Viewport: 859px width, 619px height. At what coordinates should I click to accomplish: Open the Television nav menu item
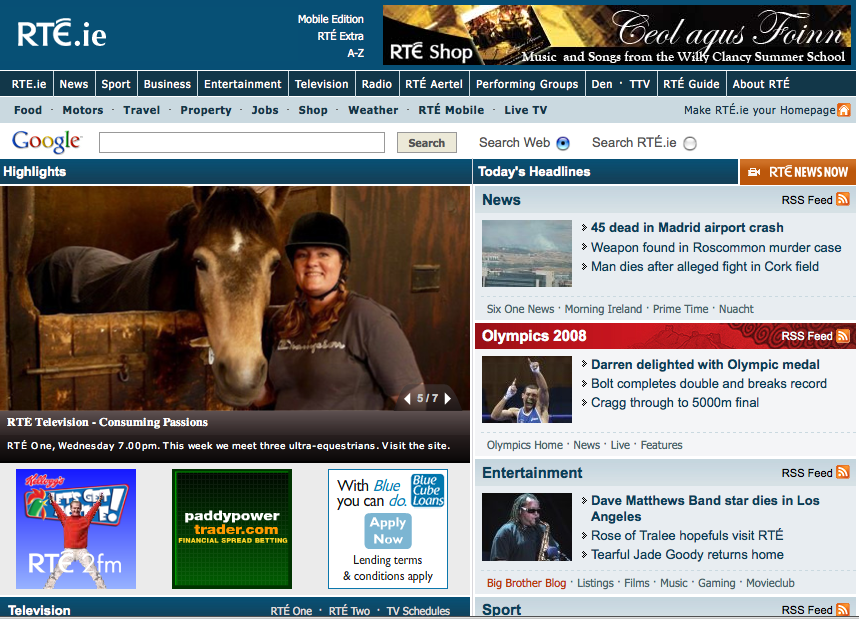point(321,84)
